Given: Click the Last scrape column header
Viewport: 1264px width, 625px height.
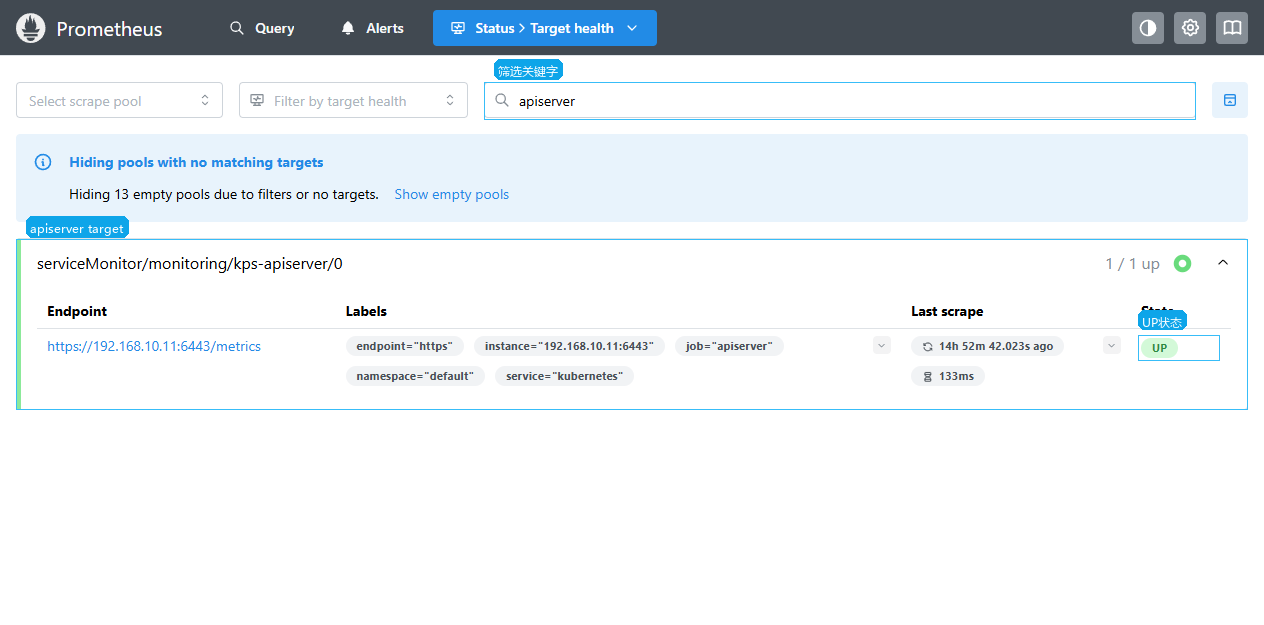Looking at the screenshot, I should pyautogui.click(x=947, y=311).
